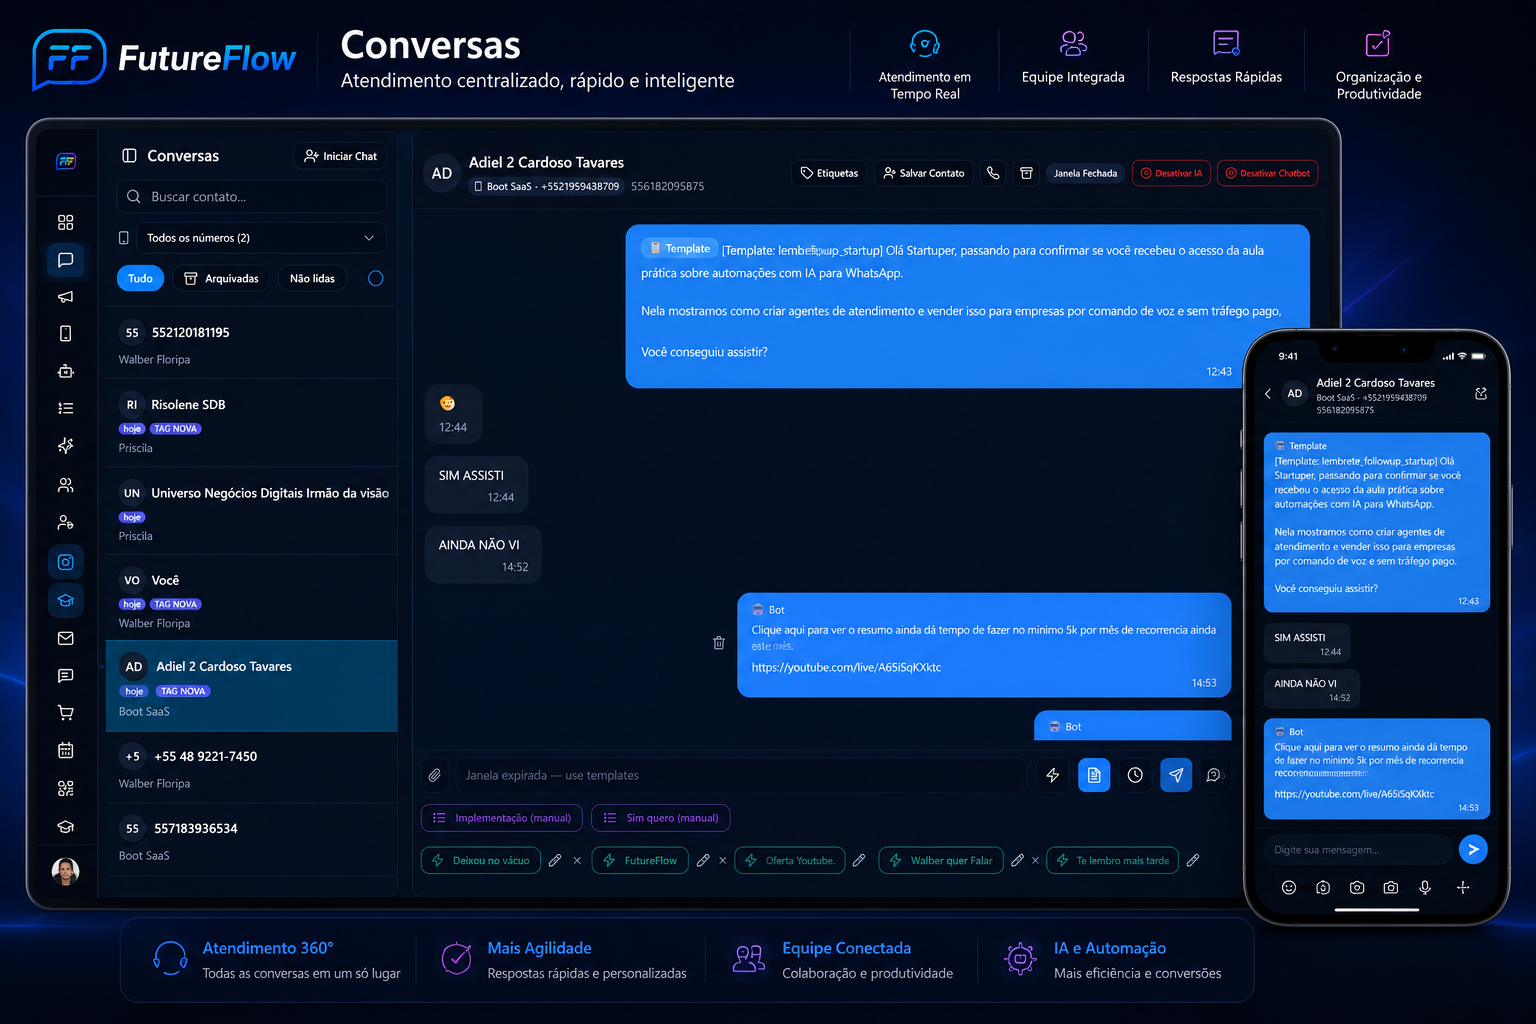
Task: Open the megaphone campaigns icon in sidebar
Action: (66, 297)
